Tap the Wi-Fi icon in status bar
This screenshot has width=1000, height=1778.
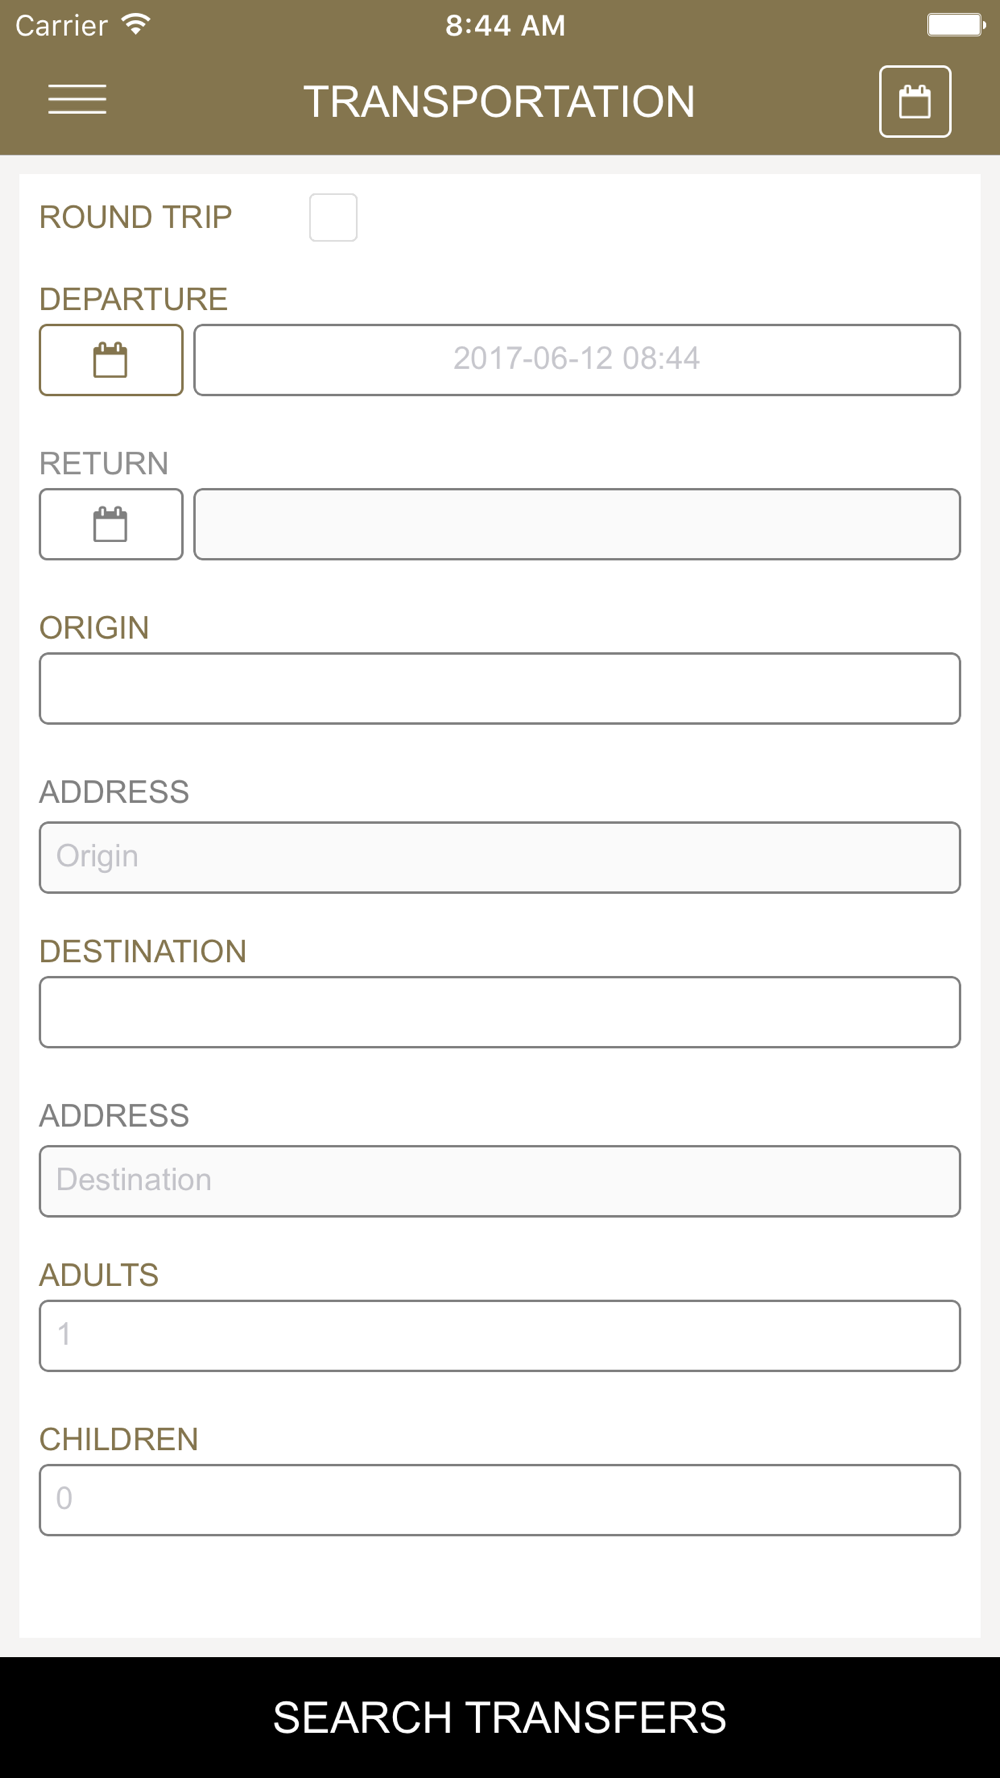point(136,24)
